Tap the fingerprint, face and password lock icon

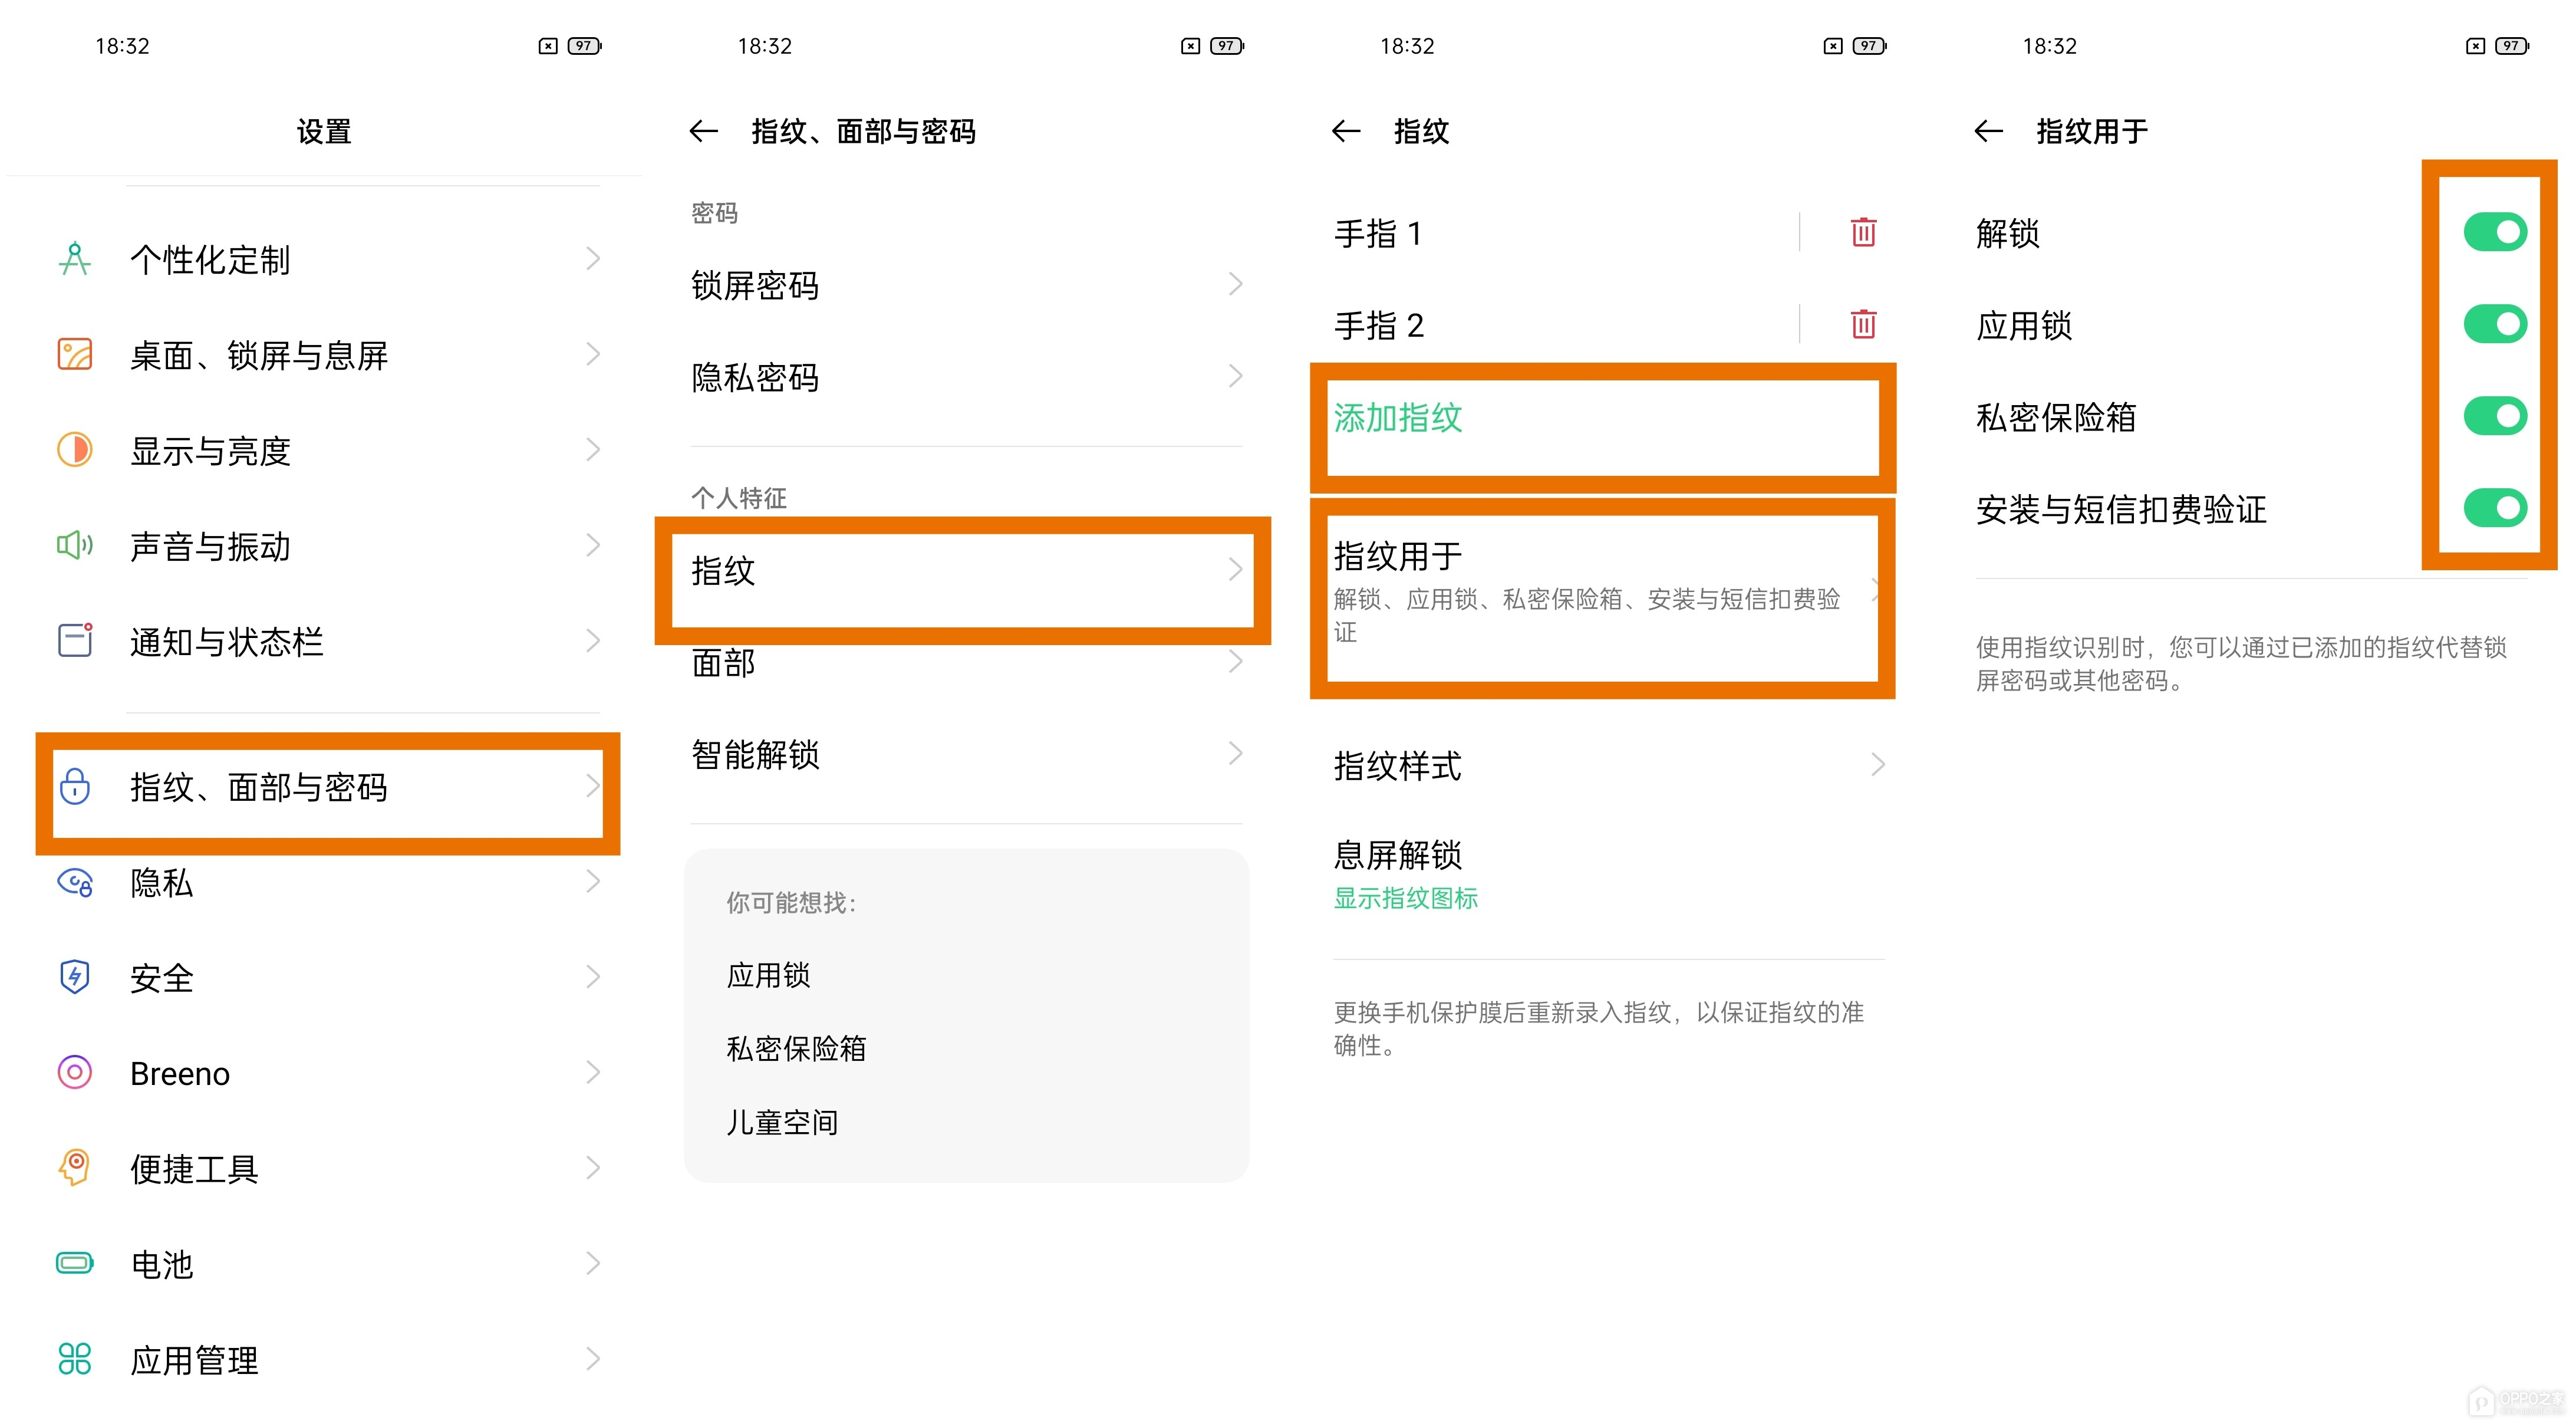pyautogui.click(x=74, y=786)
